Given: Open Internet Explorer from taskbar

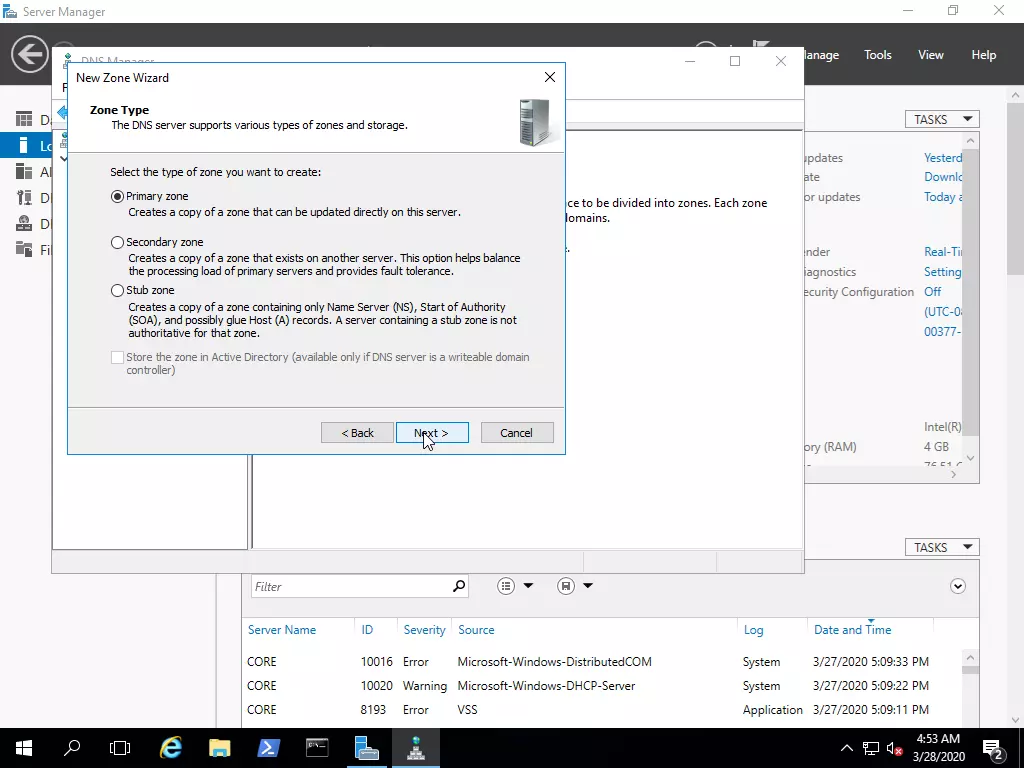Looking at the screenshot, I should point(171,747).
